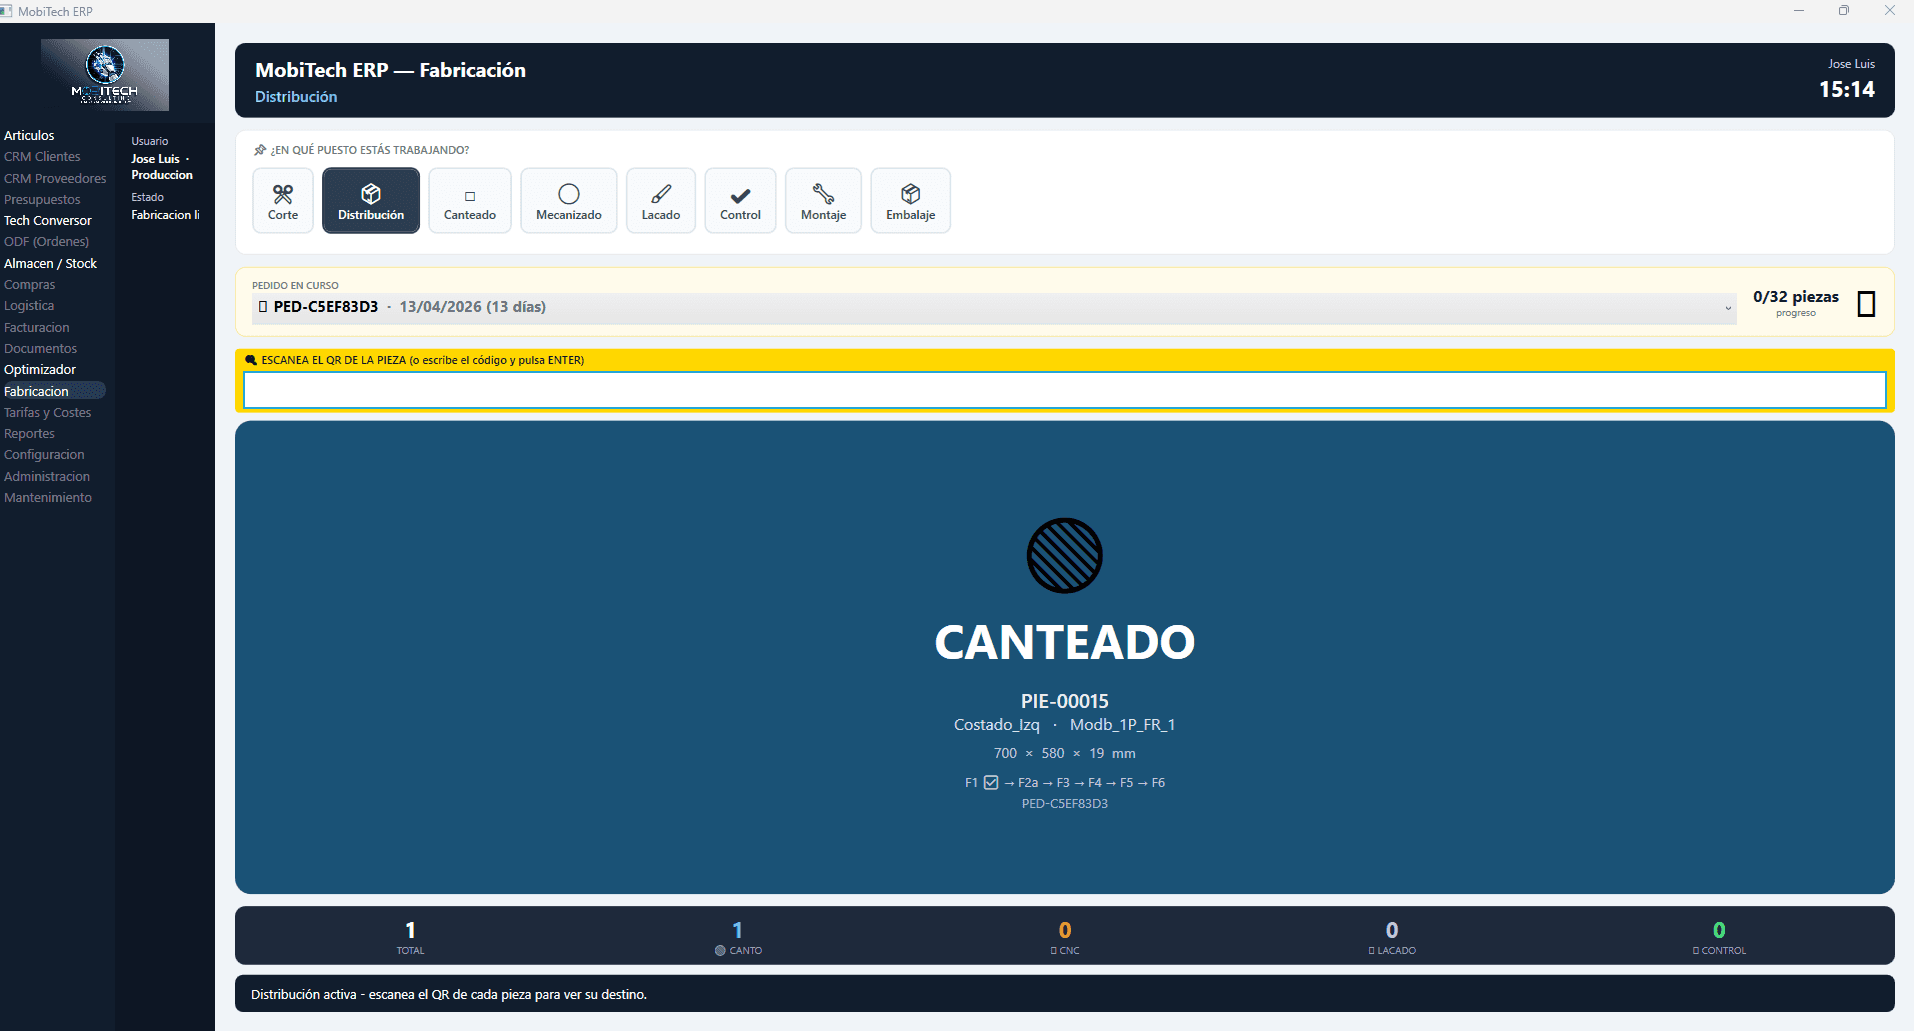
Task: Go to Tech Conversor module
Action: (48, 221)
